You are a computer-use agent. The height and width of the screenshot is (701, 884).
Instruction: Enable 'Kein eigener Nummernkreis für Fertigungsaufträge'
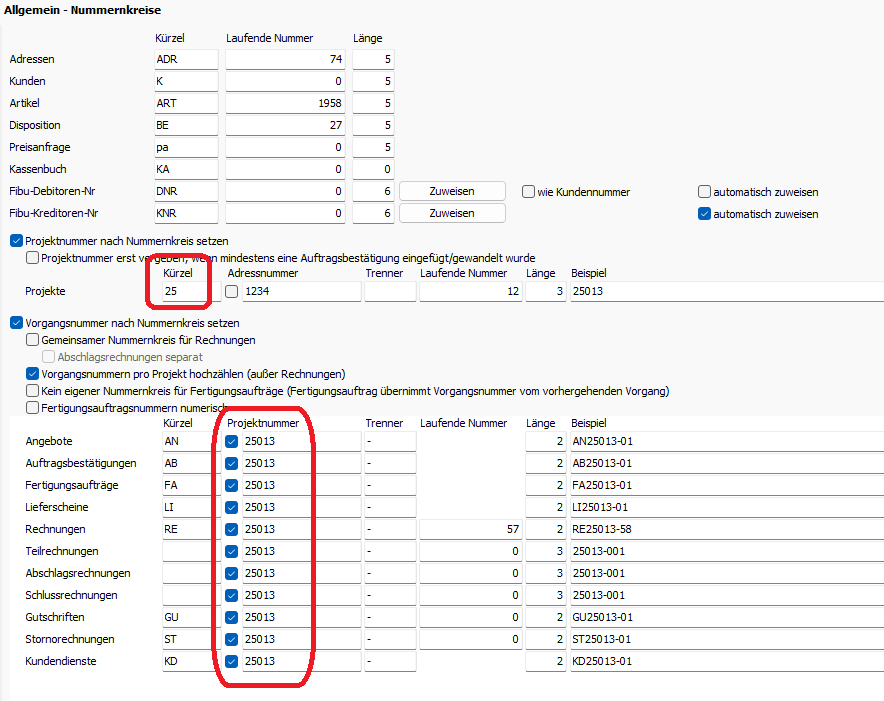click(x=33, y=390)
